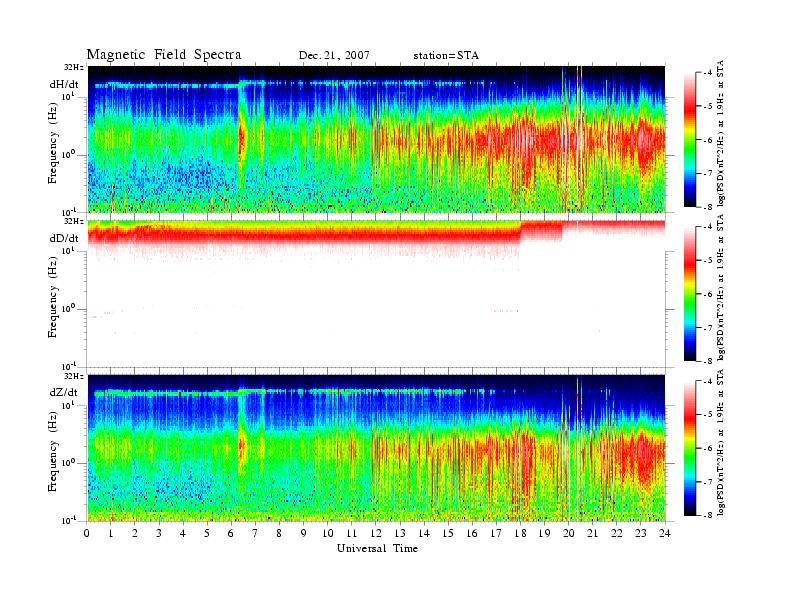Click hour tick '15' on the time axis
Viewport: 792px width, 612px height.
coord(448,534)
